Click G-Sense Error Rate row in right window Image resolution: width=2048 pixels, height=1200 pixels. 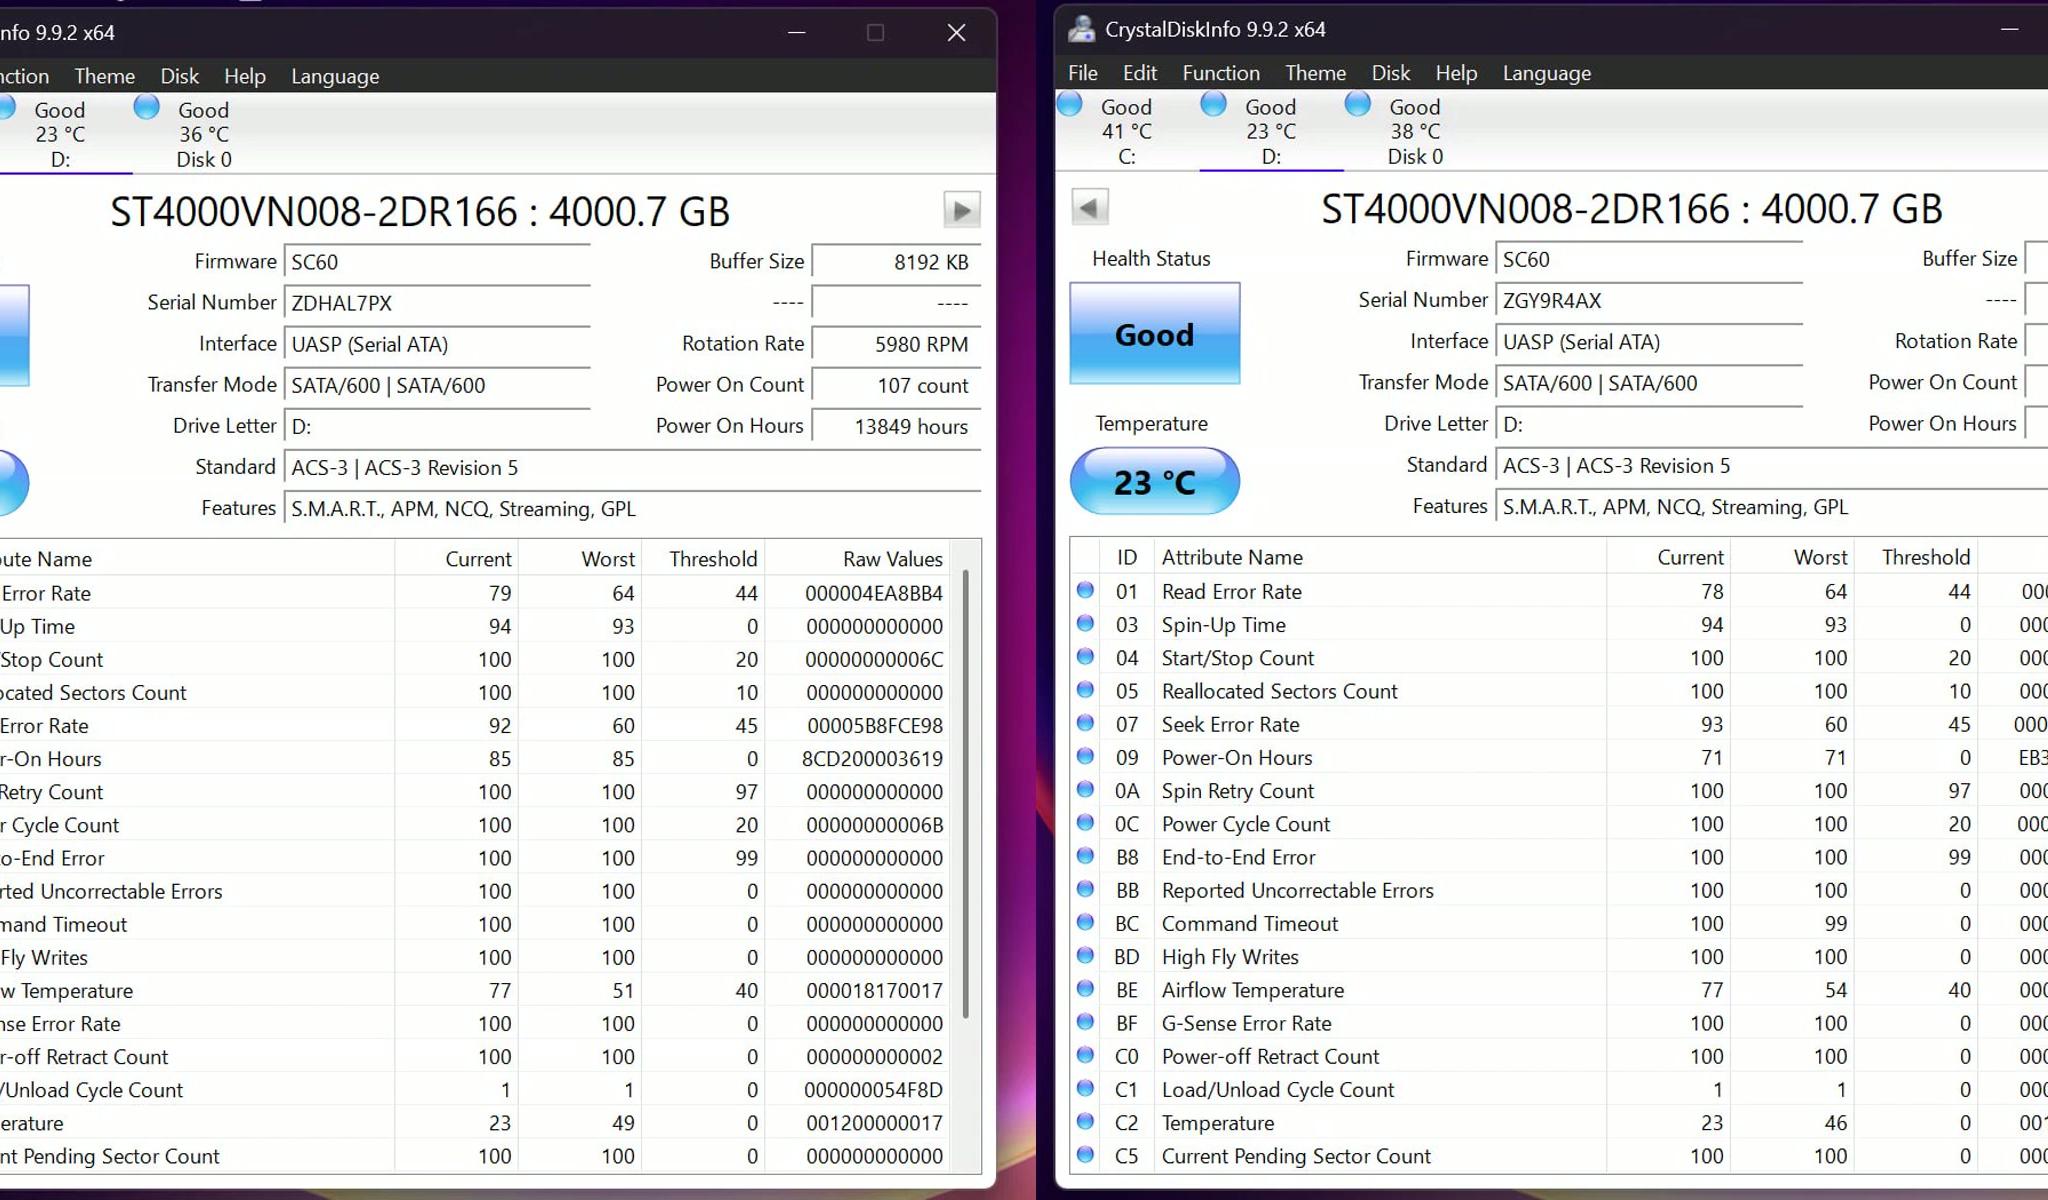pyautogui.click(x=1558, y=1023)
